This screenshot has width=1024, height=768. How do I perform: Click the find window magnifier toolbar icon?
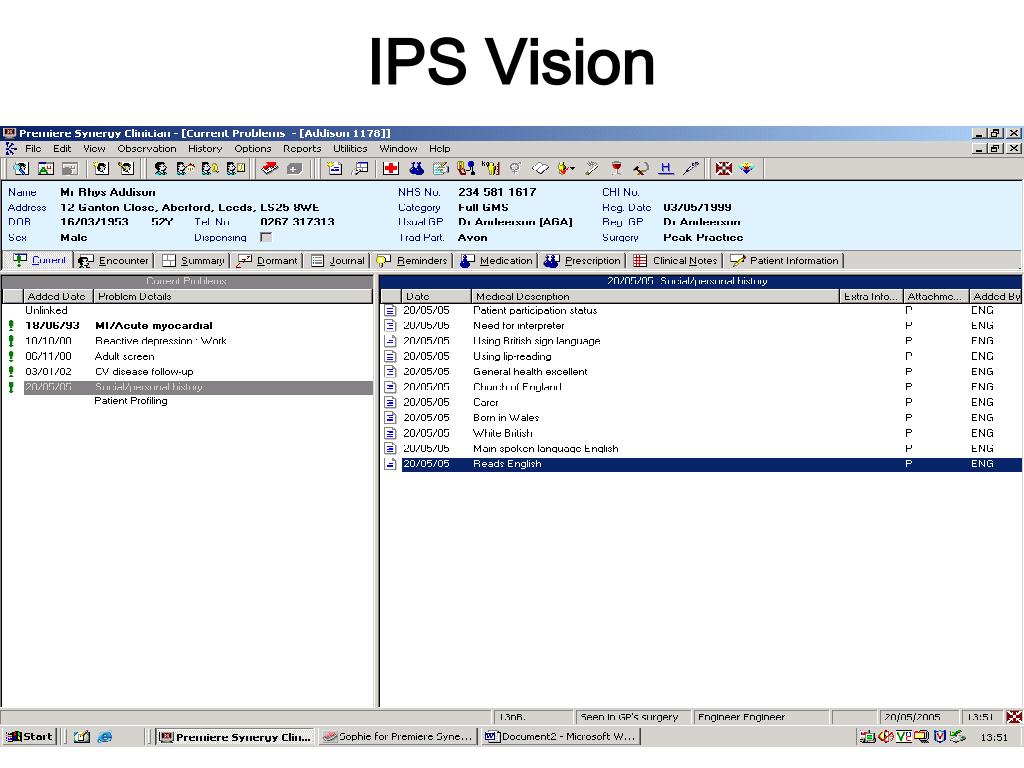(x=360, y=168)
